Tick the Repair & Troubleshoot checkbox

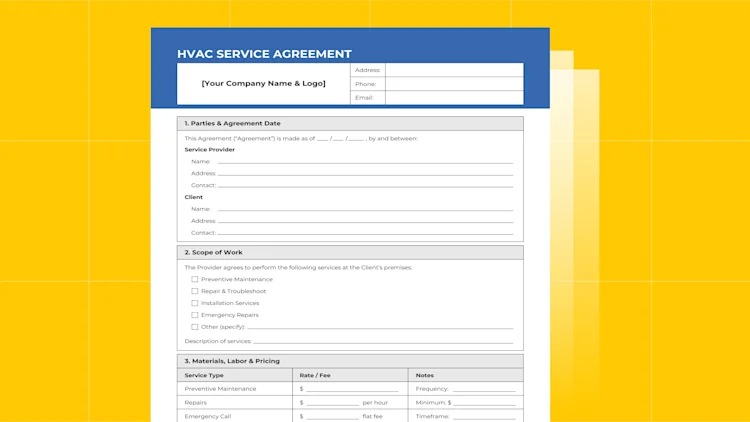(x=195, y=291)
